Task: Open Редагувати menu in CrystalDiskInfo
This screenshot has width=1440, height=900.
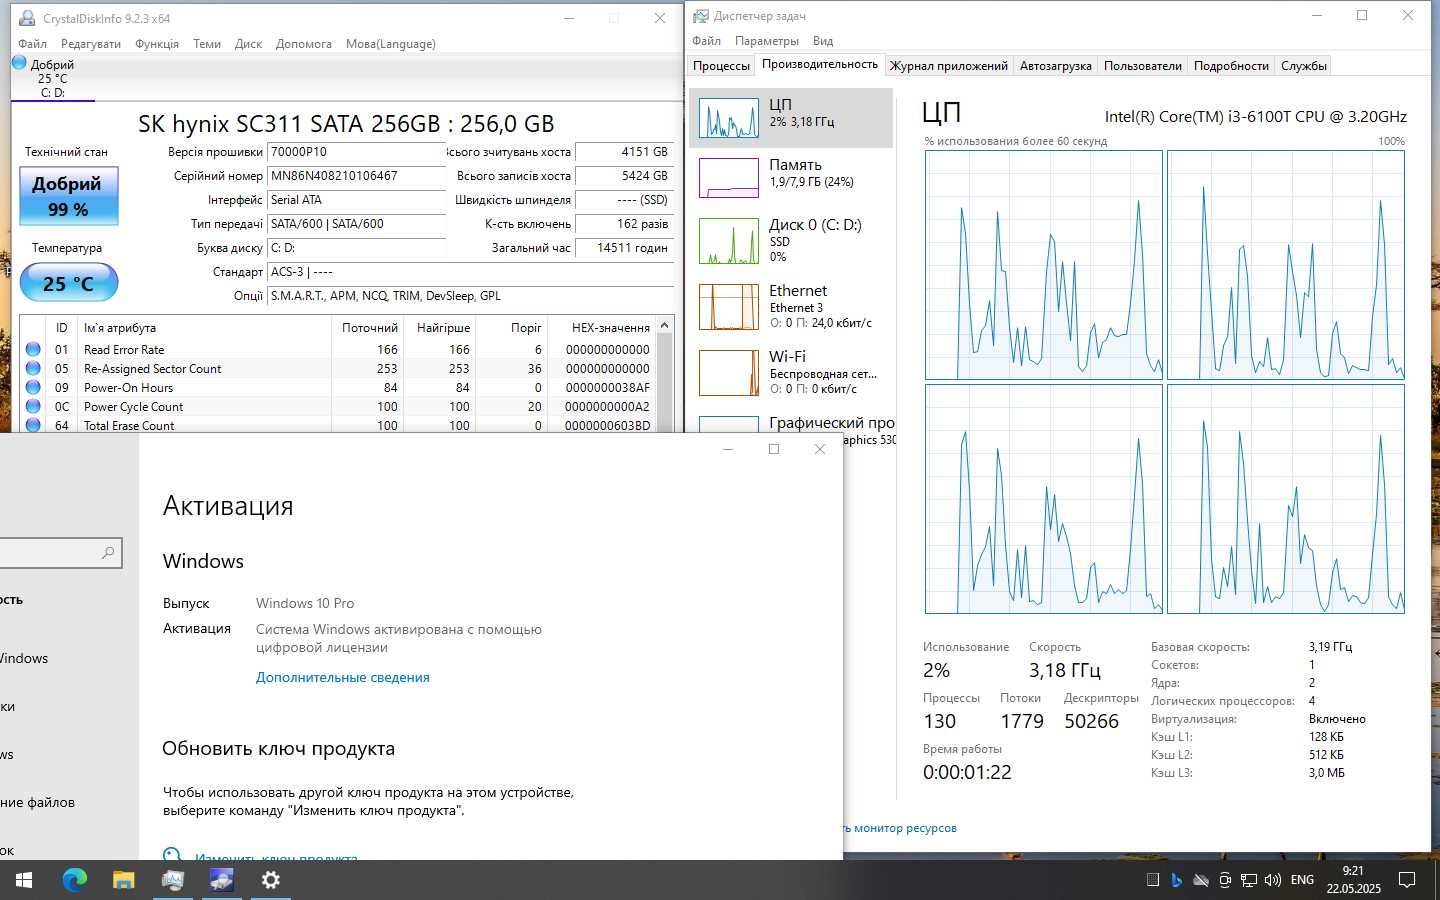Action: (x=90, y=44)
